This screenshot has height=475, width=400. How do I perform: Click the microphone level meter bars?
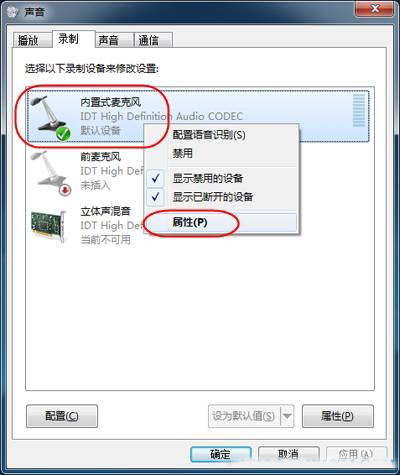[x=359, y=110]
